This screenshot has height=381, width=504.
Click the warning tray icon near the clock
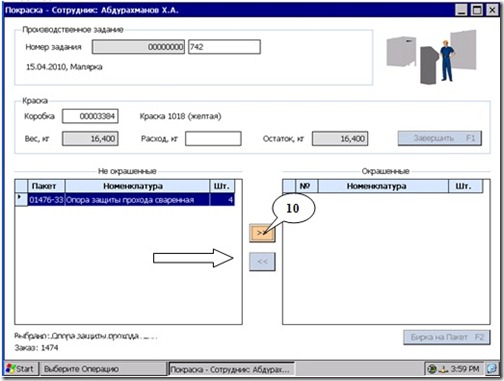(x=443, y=369)
